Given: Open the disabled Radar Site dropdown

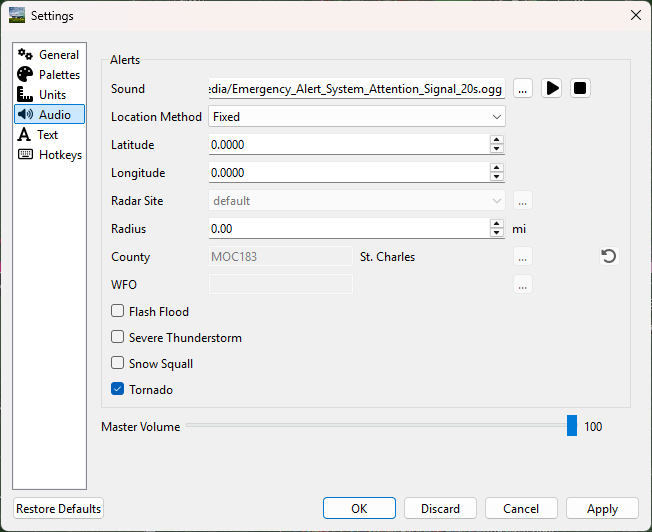Looking at the screenshot, I should click(x=357, y=201).
